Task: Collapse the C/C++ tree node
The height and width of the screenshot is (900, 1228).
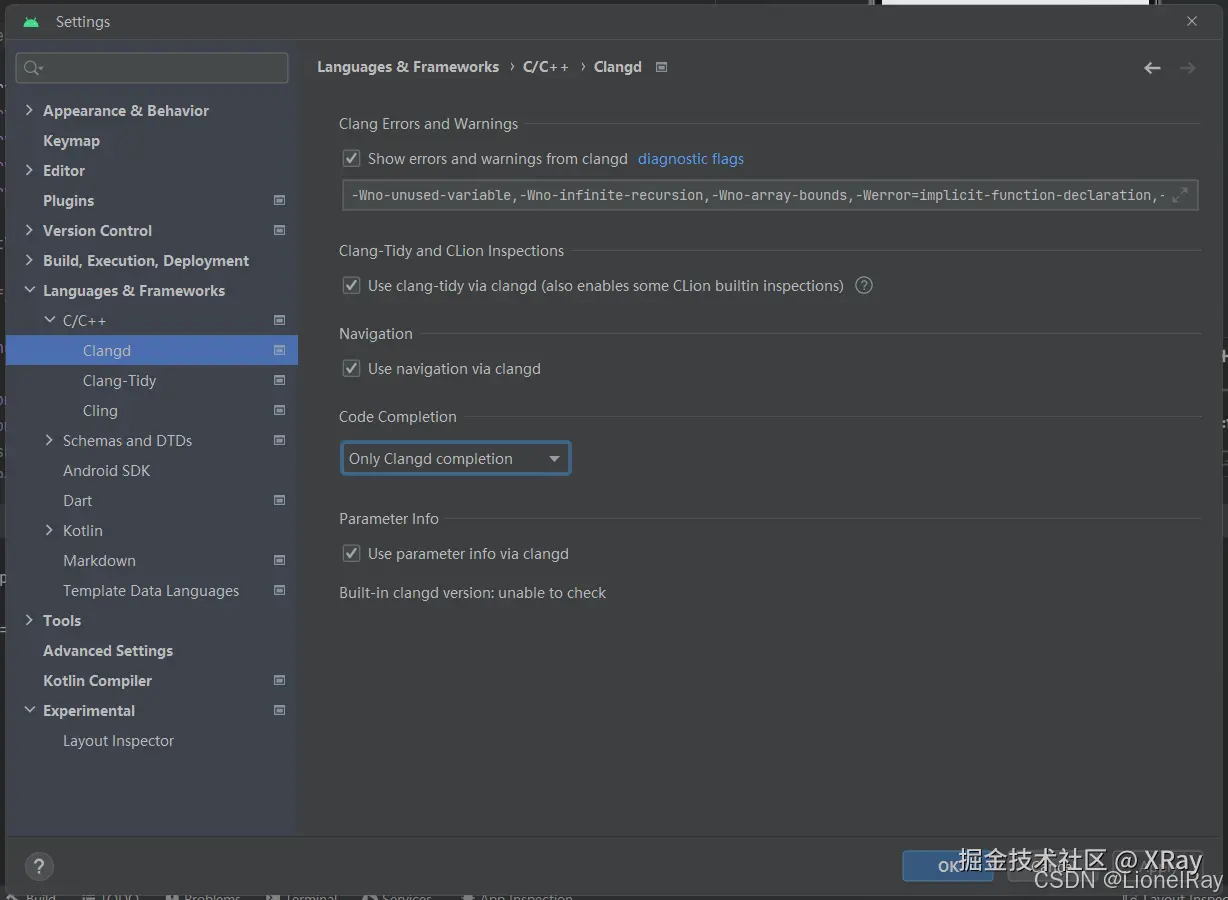Action: [x=49, y=320]
